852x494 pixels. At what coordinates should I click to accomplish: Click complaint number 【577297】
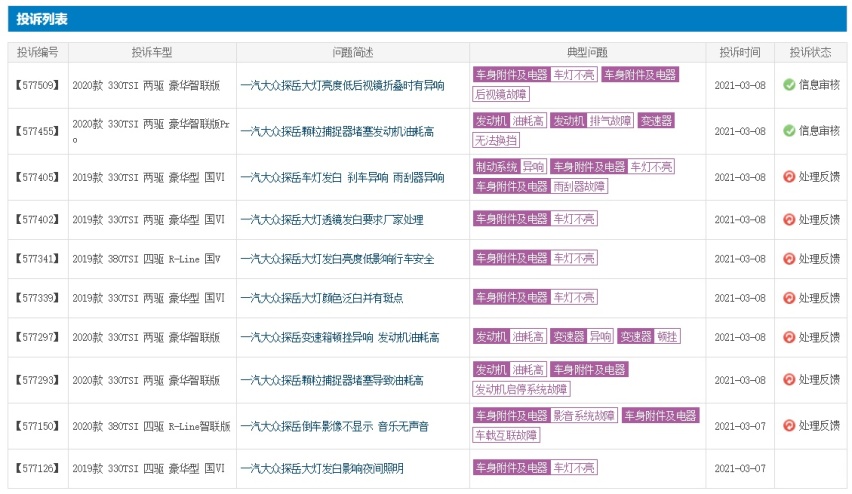pos(37,337)
